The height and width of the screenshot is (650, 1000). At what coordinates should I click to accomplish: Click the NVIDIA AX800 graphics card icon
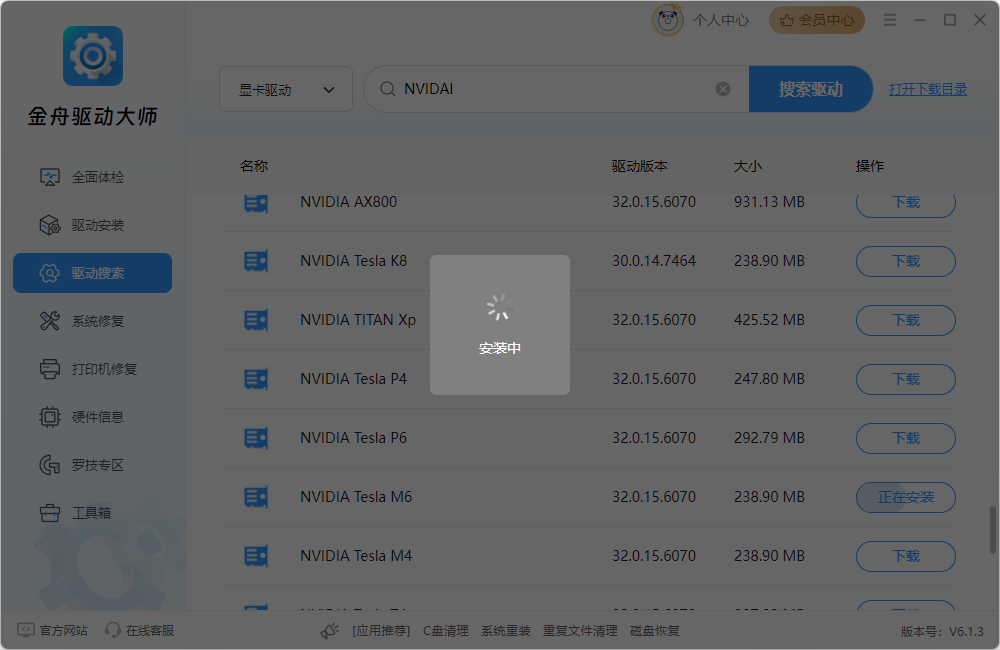coord(256,203)
